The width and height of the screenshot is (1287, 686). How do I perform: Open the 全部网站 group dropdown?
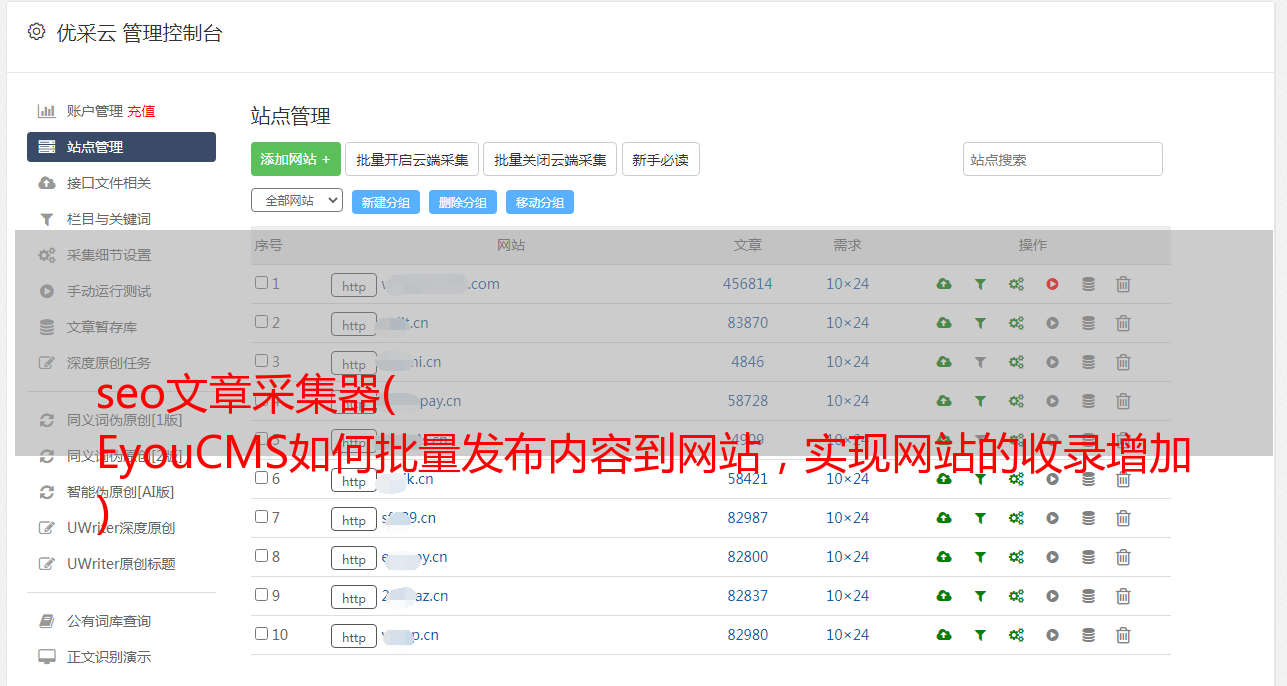coord(297,201)
